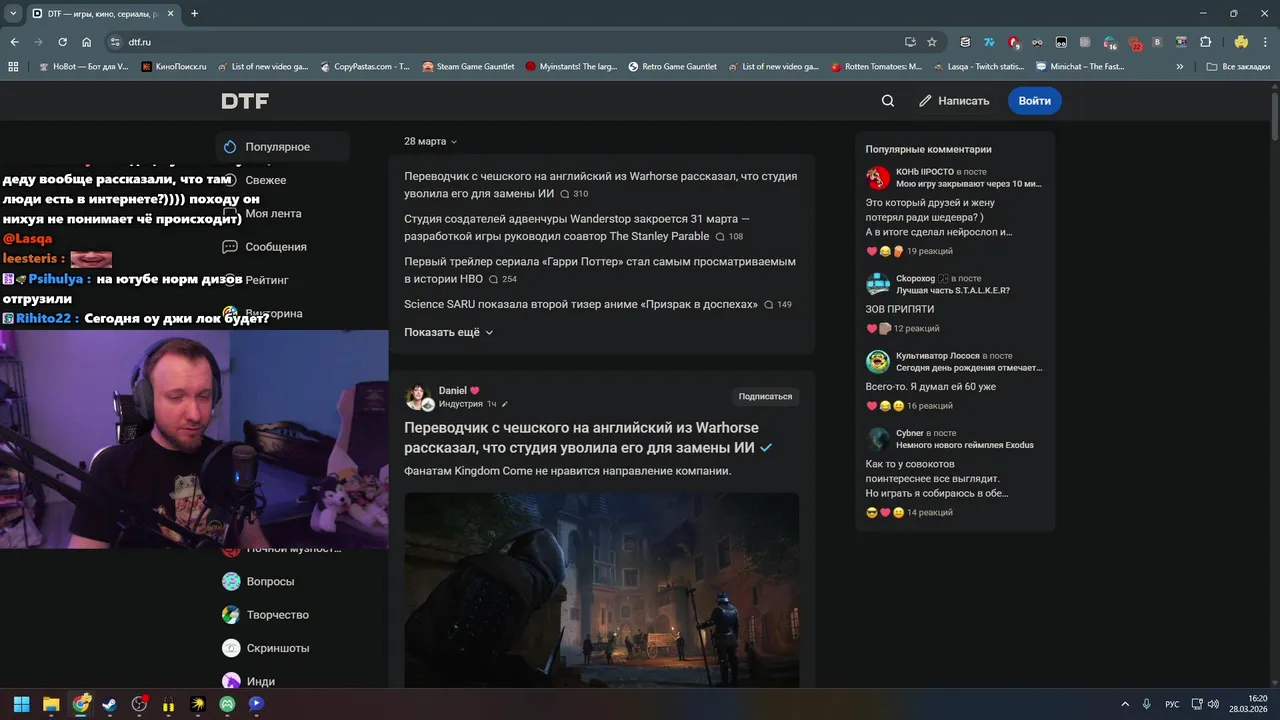Open comments count 310 on Warhorse news

pos(574,194)
